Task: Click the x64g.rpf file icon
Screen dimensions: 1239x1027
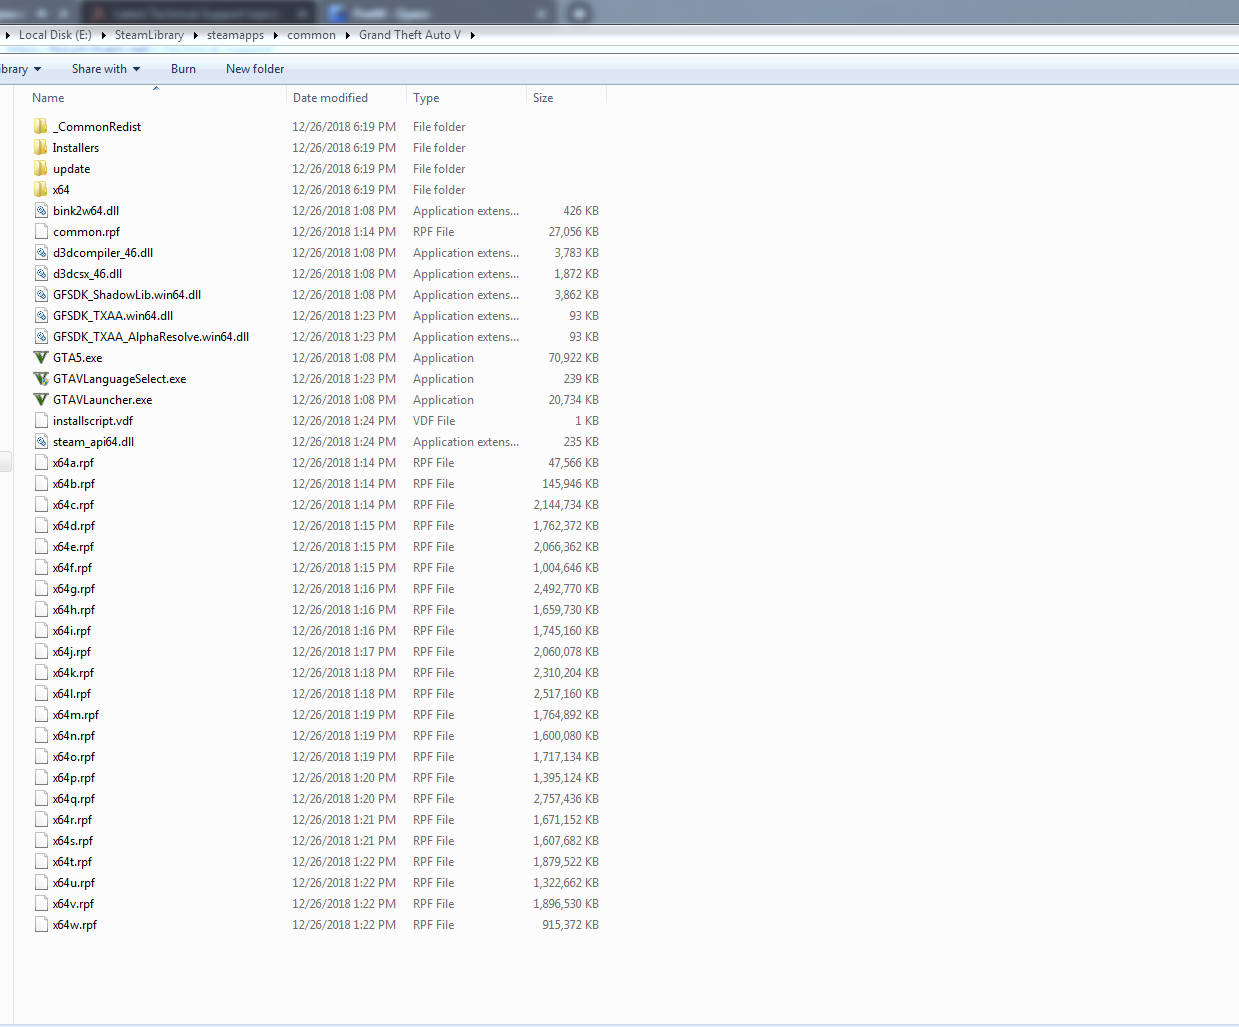Action: [x=41, y=588]
